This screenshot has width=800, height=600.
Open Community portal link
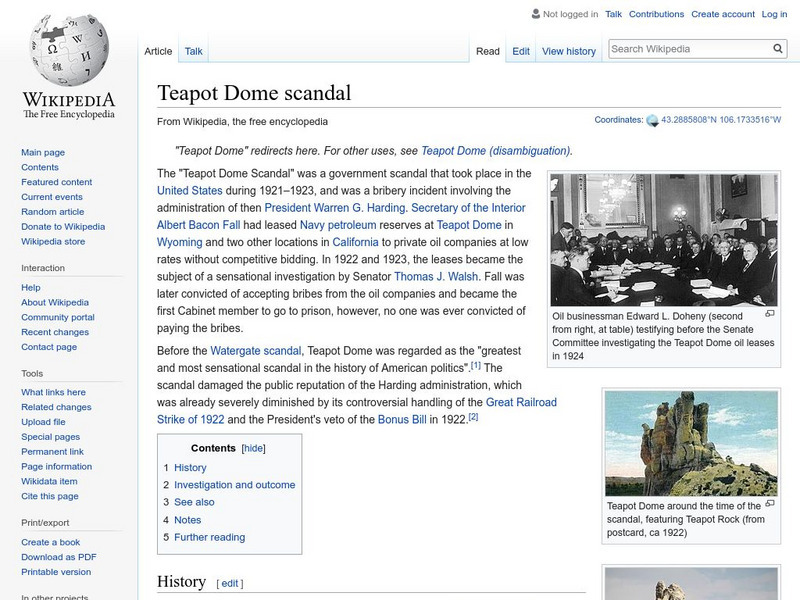(58, 317)
